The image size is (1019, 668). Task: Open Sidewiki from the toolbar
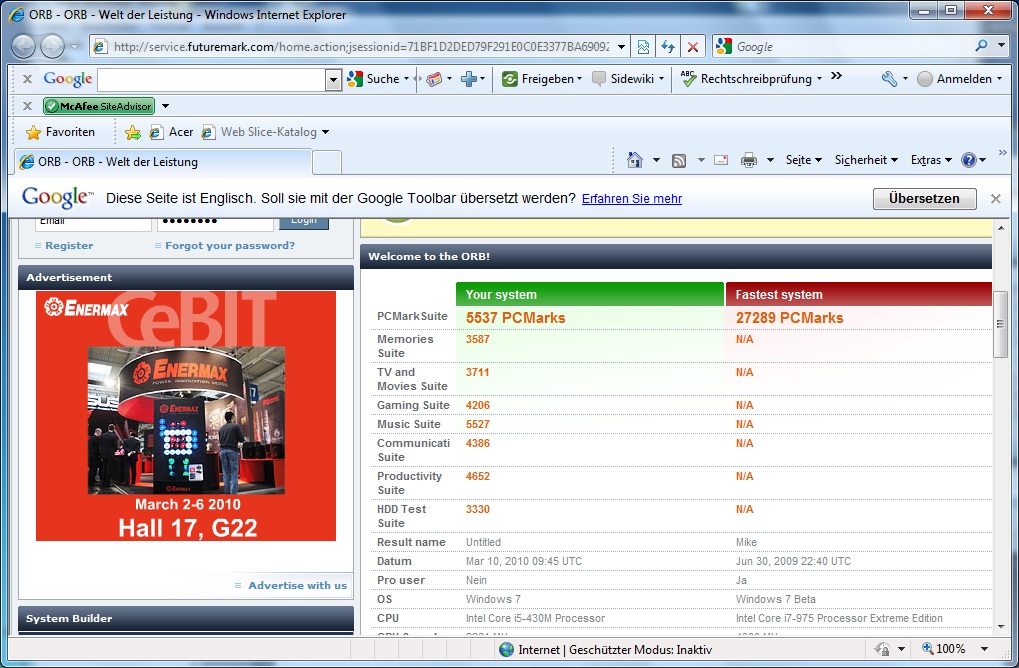[x=628, y=79]
